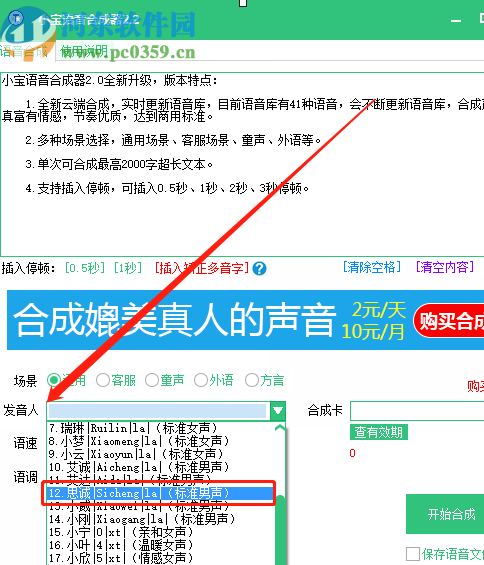Click the scroll-up arrow of voice list
The image size is (484, 565).
(x=280, y=427)
